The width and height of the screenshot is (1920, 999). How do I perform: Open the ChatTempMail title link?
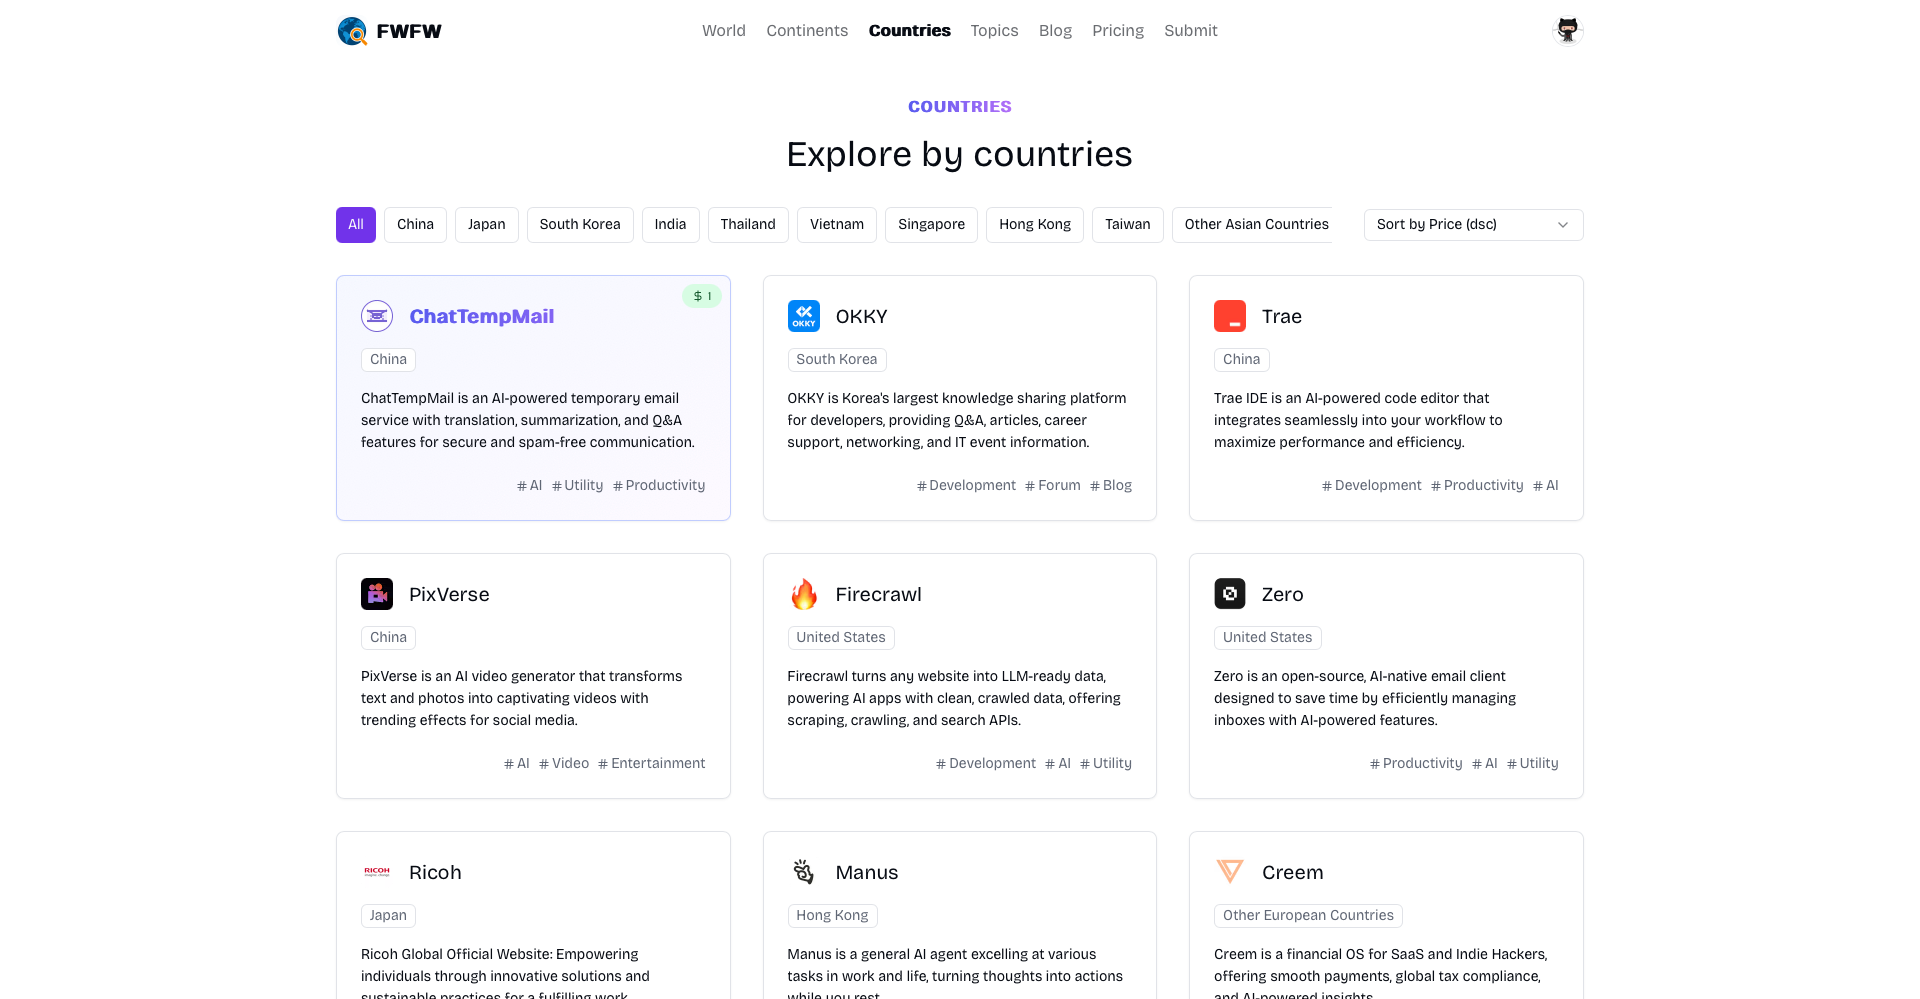(x=482, y=317)
